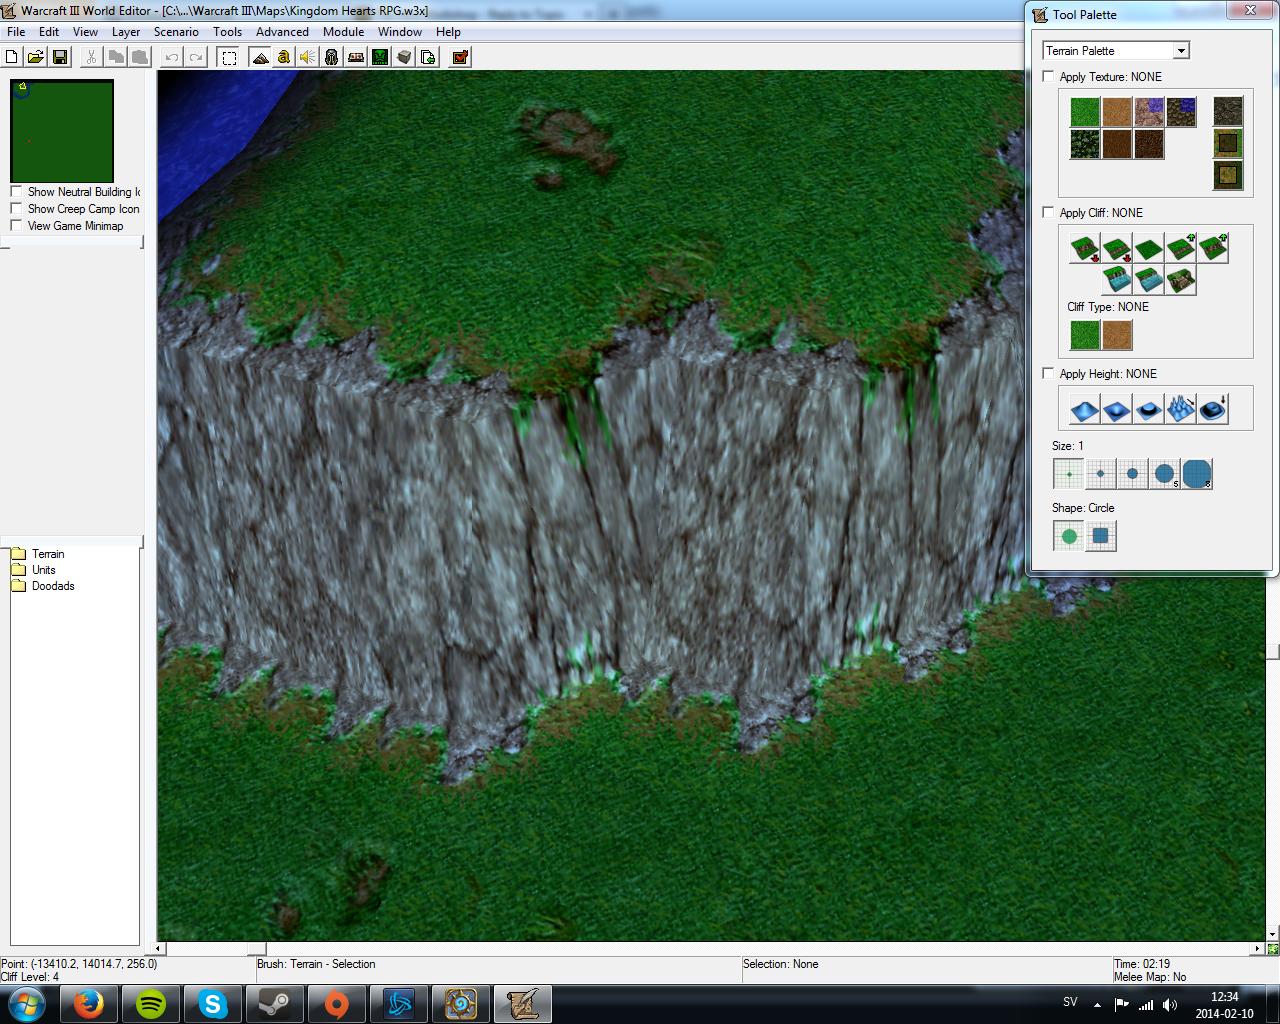Select the Smooth height tool
This screenshot has height=1024, width=1280.
click(x=1213, y=408)
